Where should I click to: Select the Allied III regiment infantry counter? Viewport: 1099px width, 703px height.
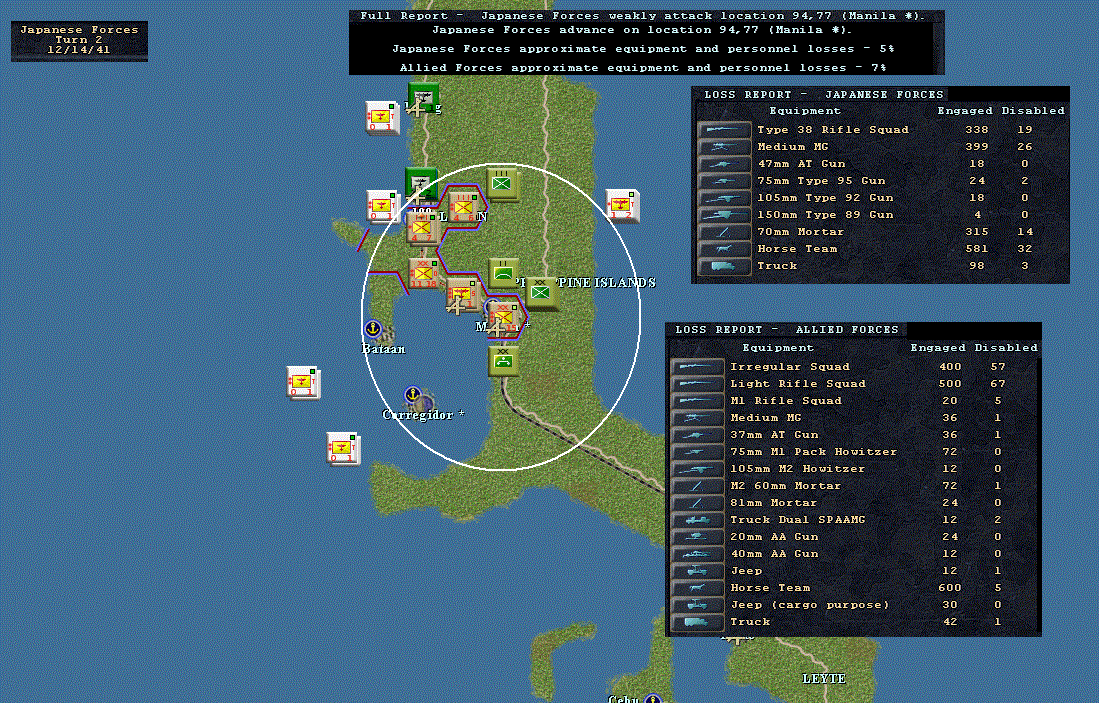coord(501,184)
